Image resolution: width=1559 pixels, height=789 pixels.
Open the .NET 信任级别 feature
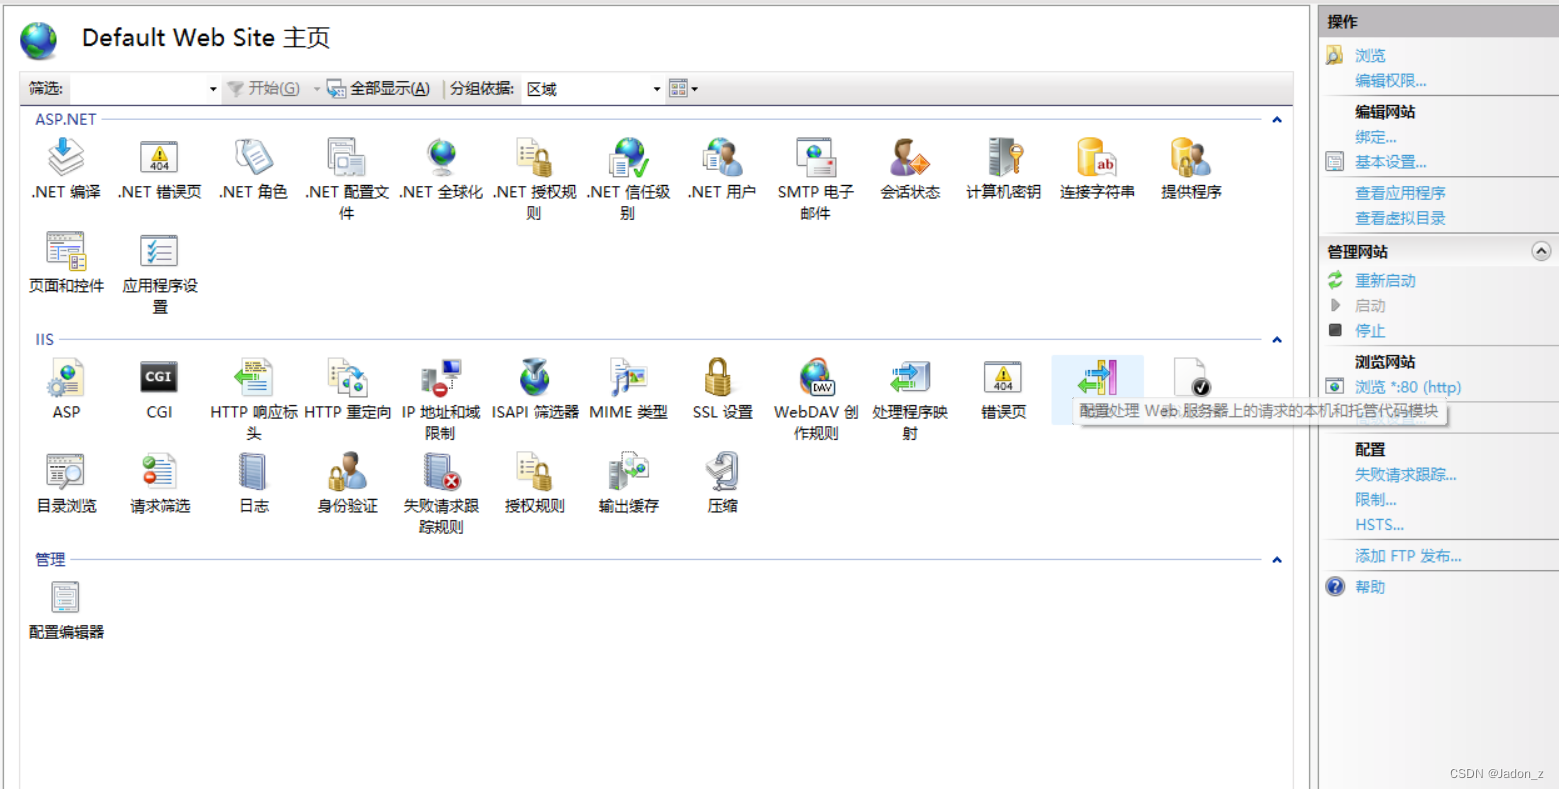[x=628, y=179]
